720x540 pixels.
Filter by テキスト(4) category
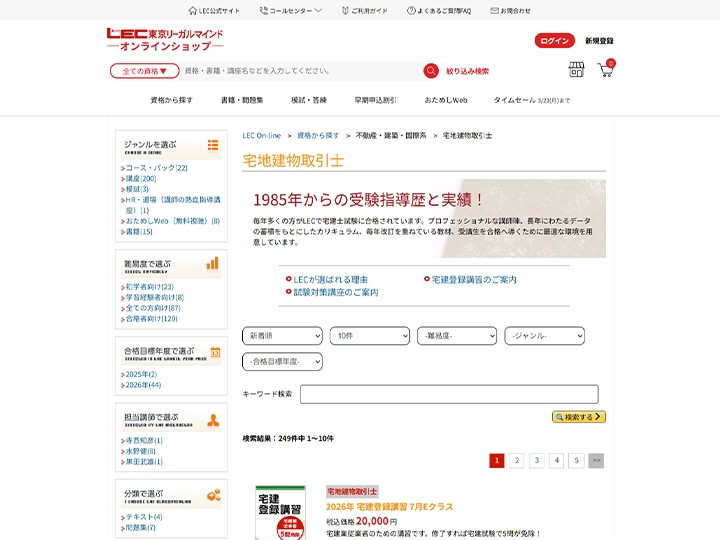click(x=144, y=517)
